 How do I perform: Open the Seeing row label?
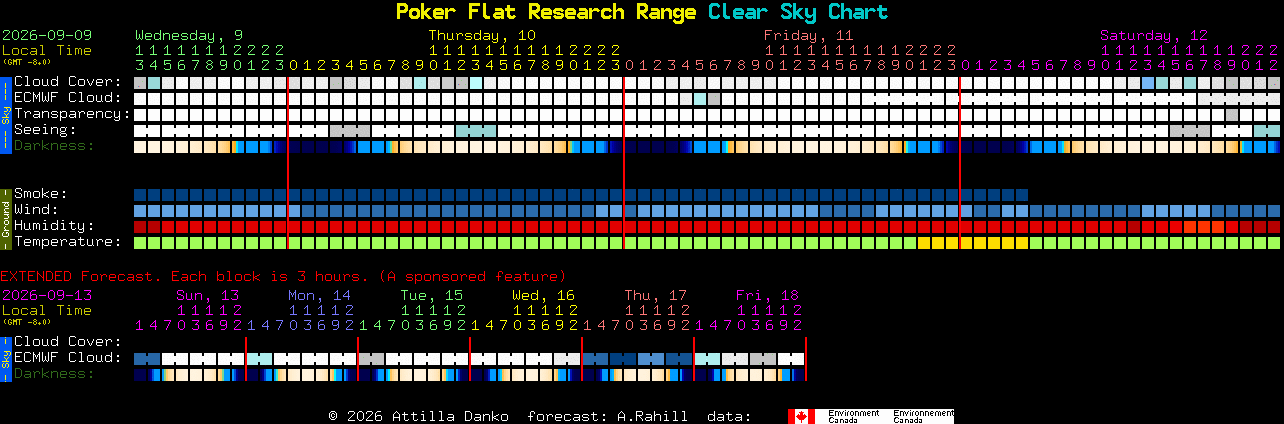click(x=45, y=129)
